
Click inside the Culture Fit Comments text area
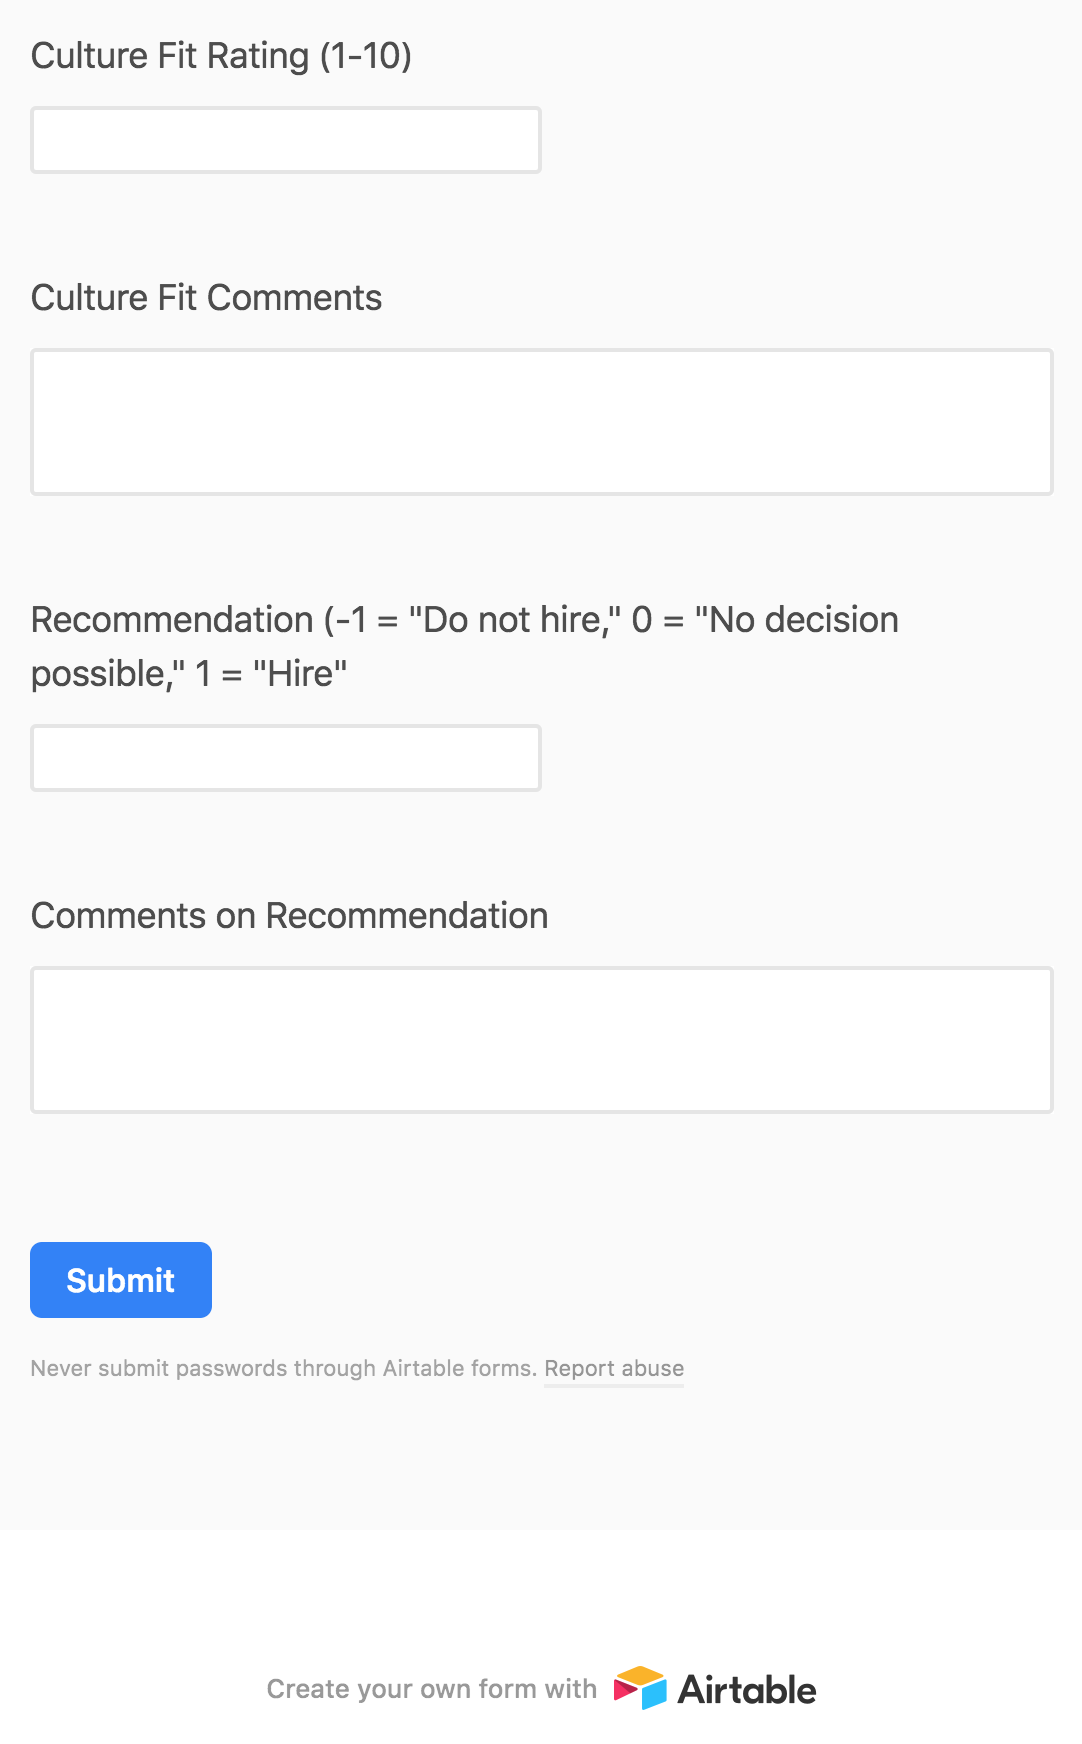point(542,422)
